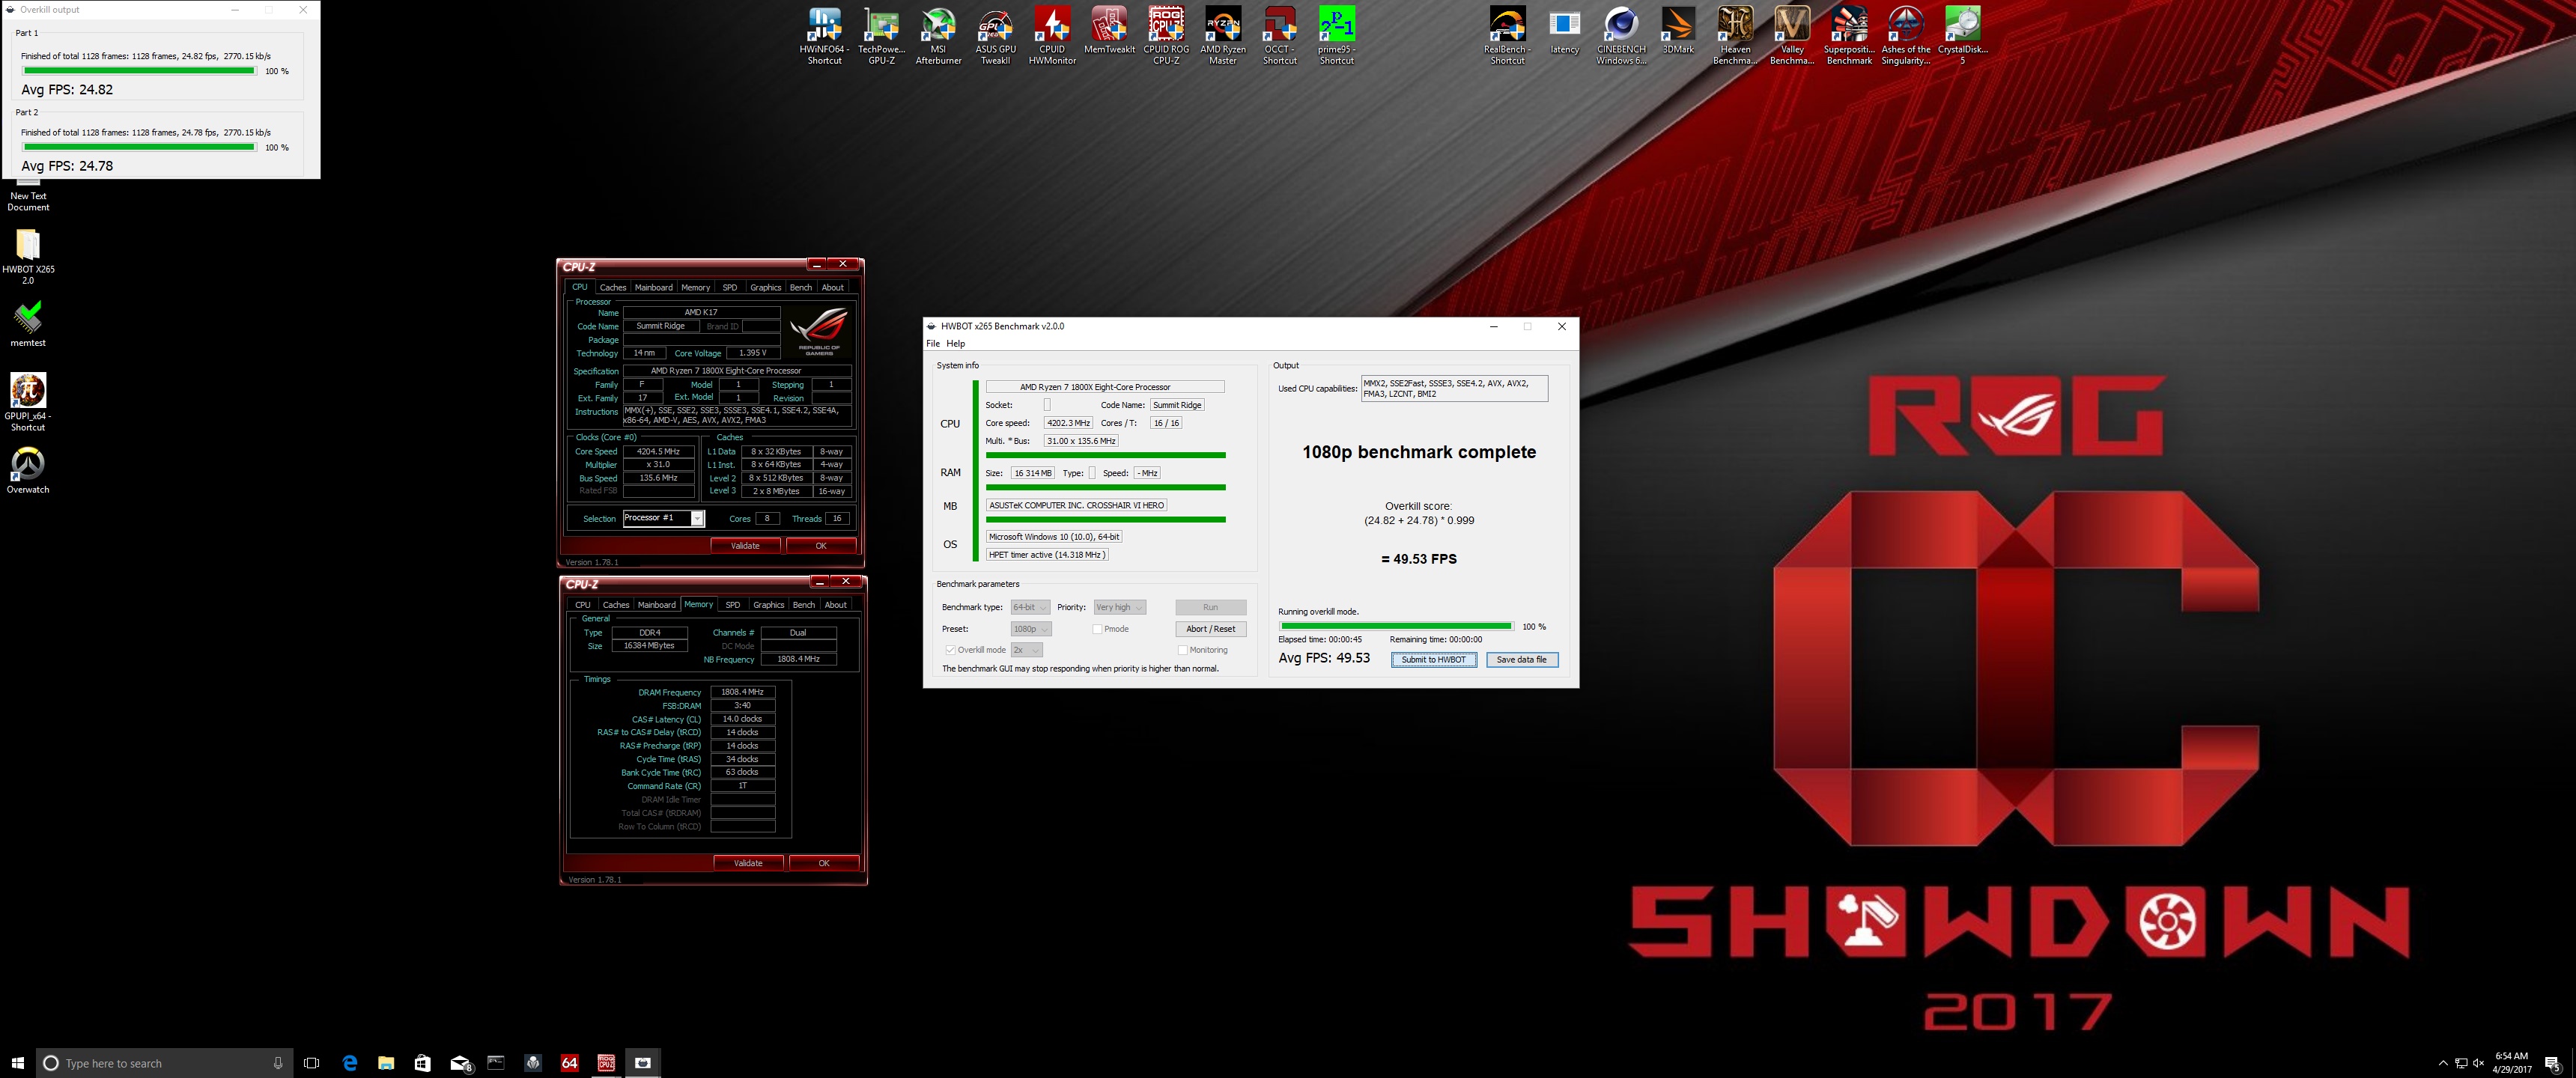
Task: Open the prime95 shortcut icon
Action: 1337,36
